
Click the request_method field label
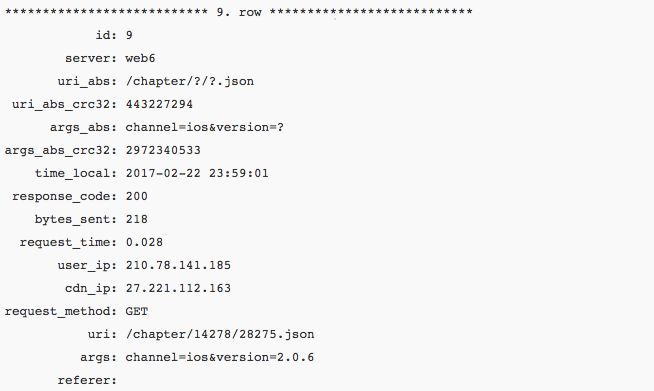(61, 312)
